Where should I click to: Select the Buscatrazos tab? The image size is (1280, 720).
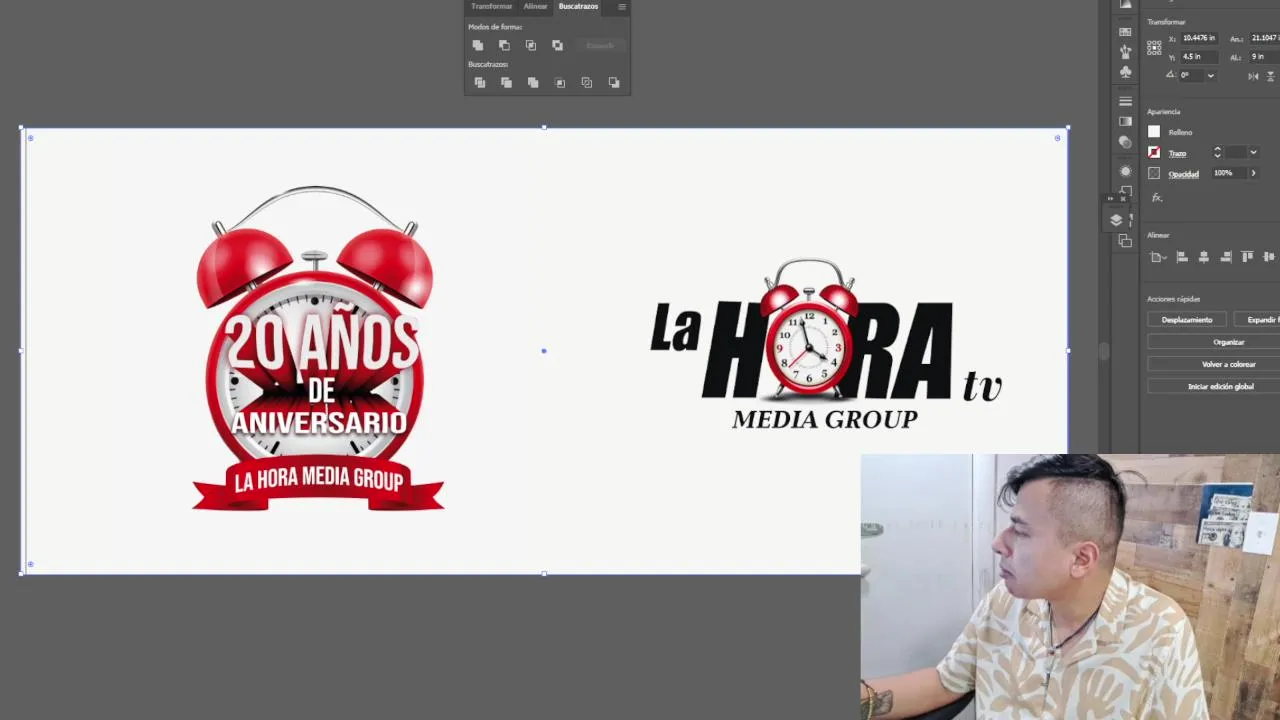(578, 6)
